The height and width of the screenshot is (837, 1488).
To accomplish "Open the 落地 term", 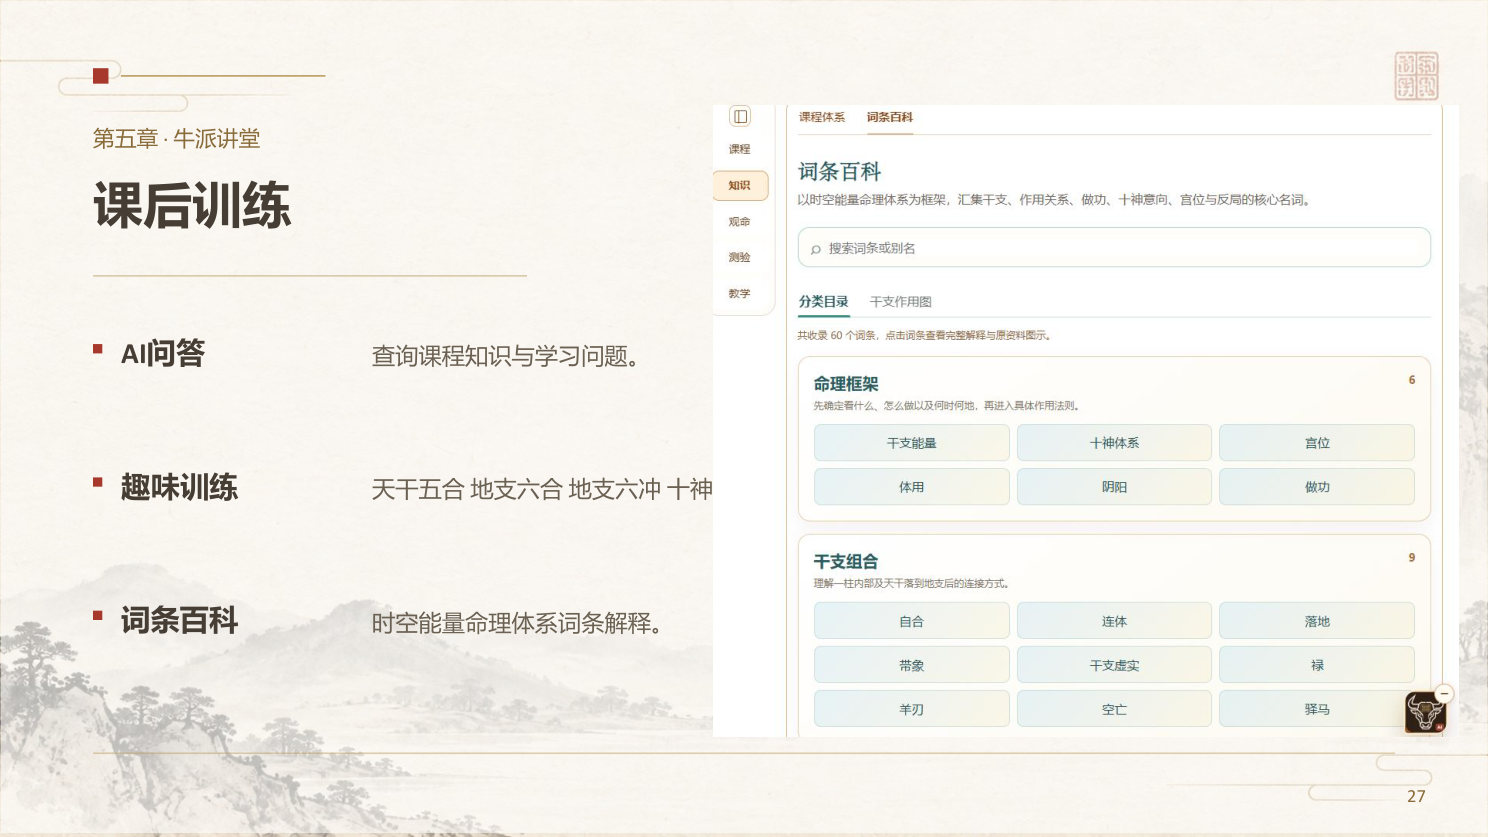I will coord(1317,621).
